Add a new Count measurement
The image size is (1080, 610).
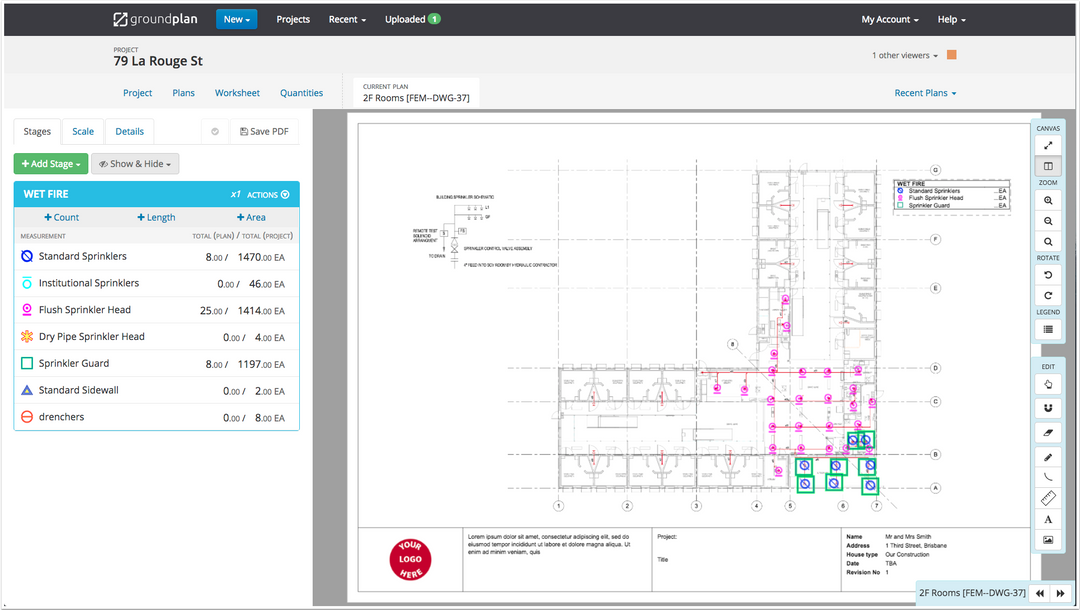[62, 217]
